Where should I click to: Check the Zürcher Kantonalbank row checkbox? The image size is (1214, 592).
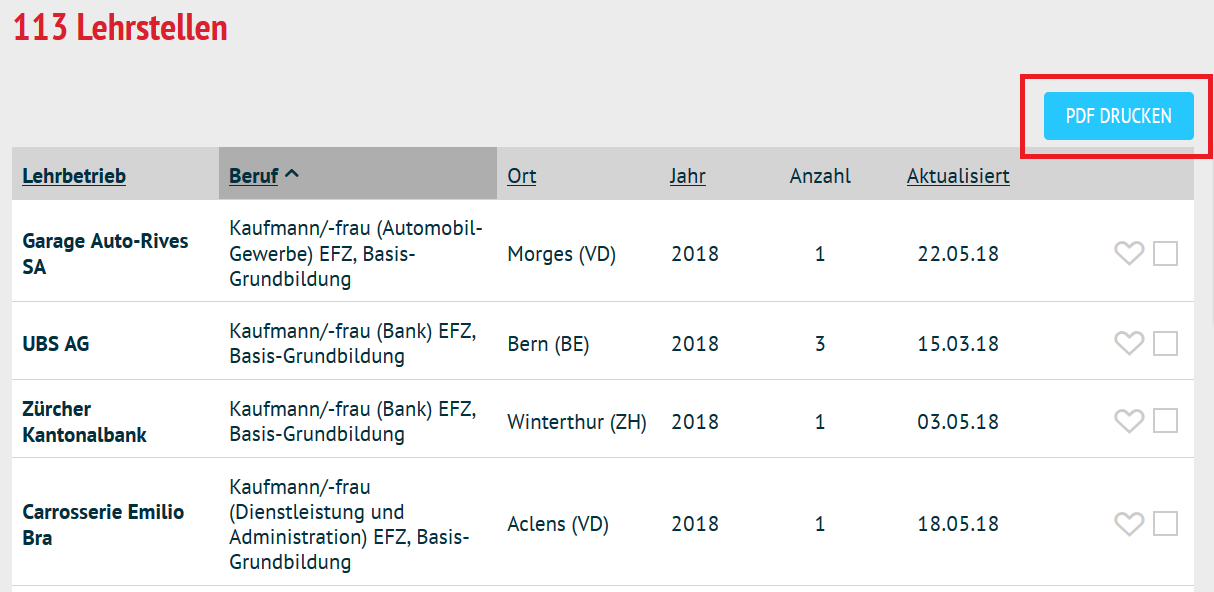tap(1165, 422)
